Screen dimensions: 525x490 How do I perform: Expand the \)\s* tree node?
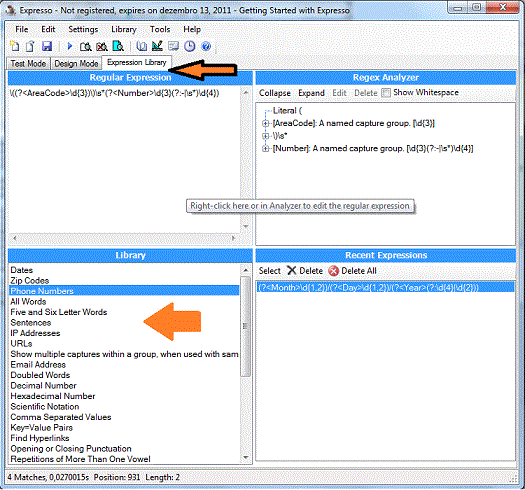tap(266, 136)
